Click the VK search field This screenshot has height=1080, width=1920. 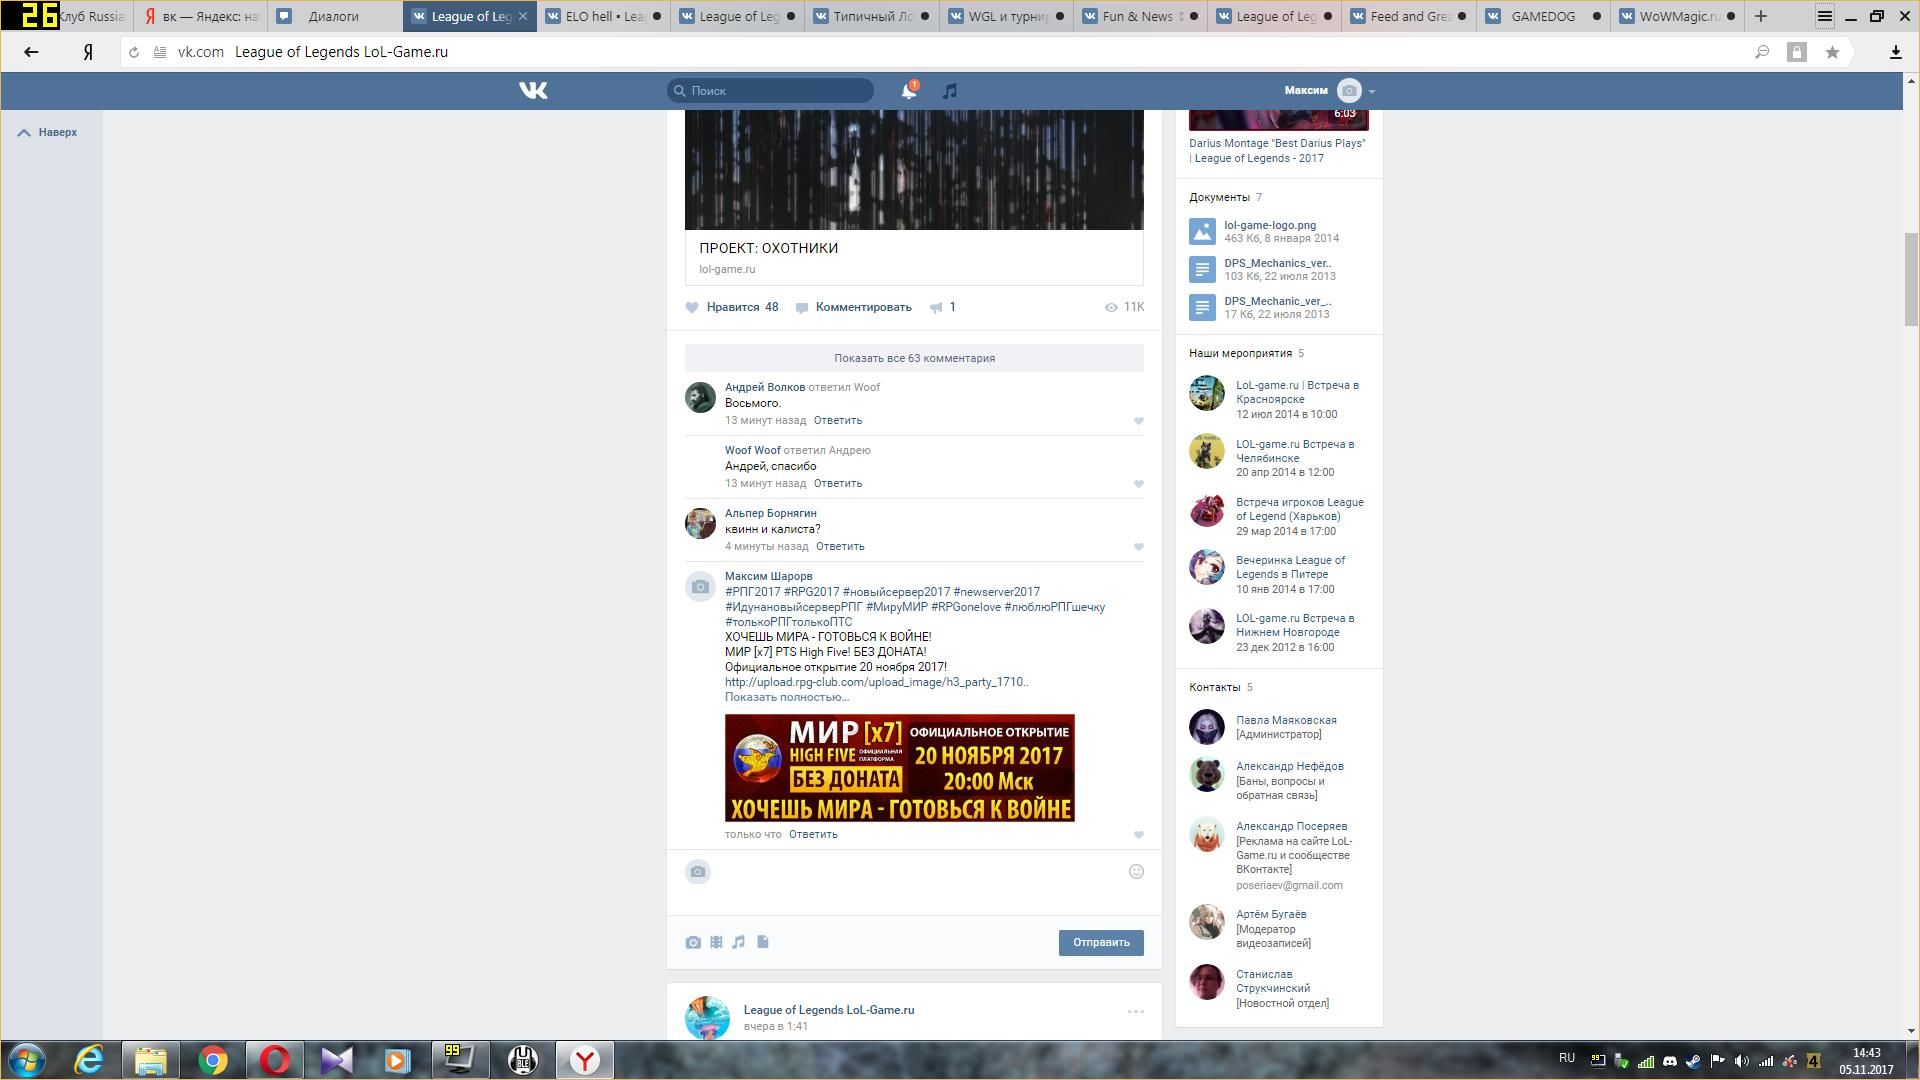[770, 91]
